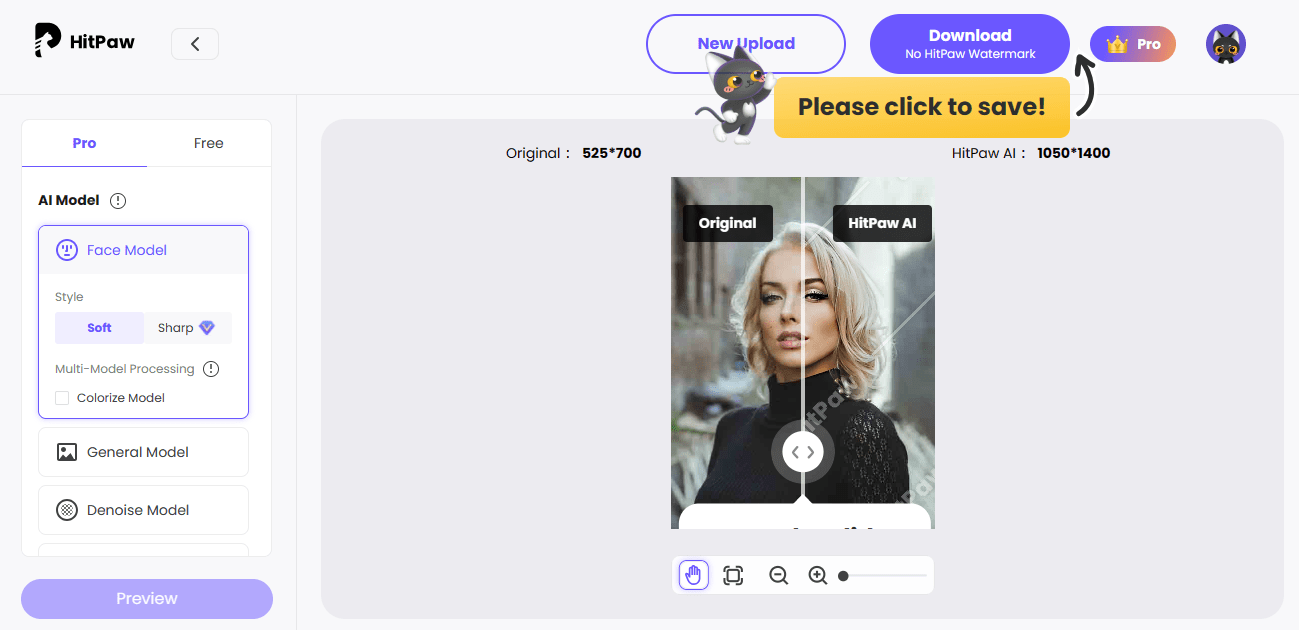Image resolution: width=1299 pixels, height=630 pixels.
Task: Open the AI Model info tooltip icon
Action: [118, 200]
